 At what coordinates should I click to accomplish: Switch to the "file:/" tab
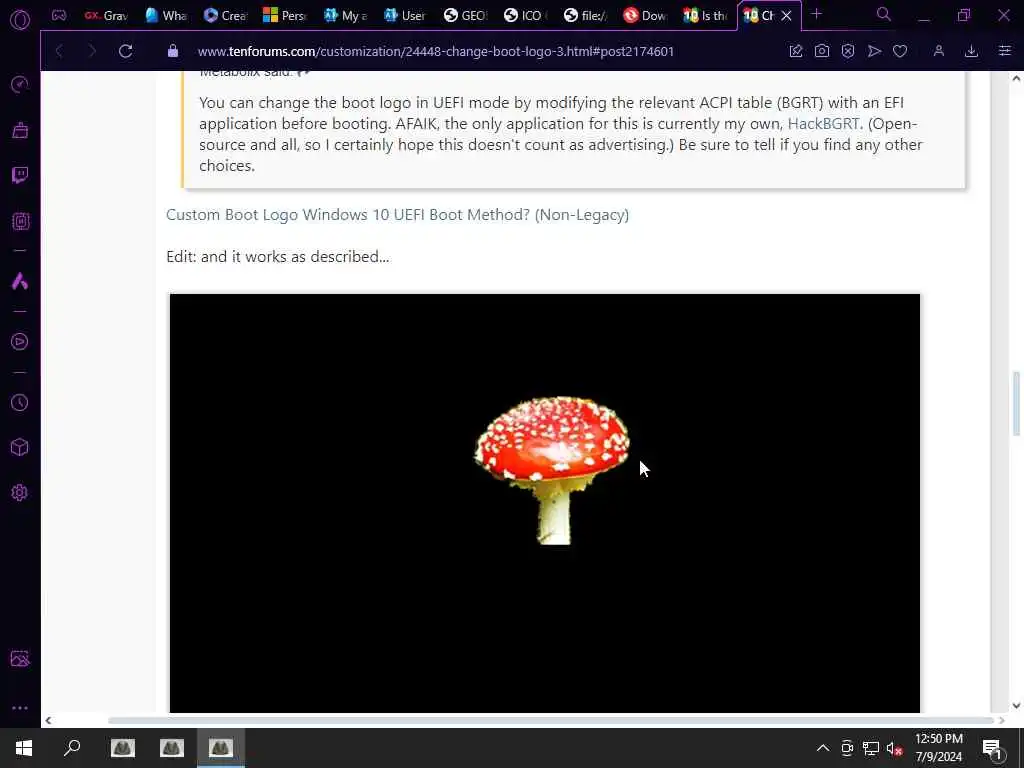coord(585,16)
